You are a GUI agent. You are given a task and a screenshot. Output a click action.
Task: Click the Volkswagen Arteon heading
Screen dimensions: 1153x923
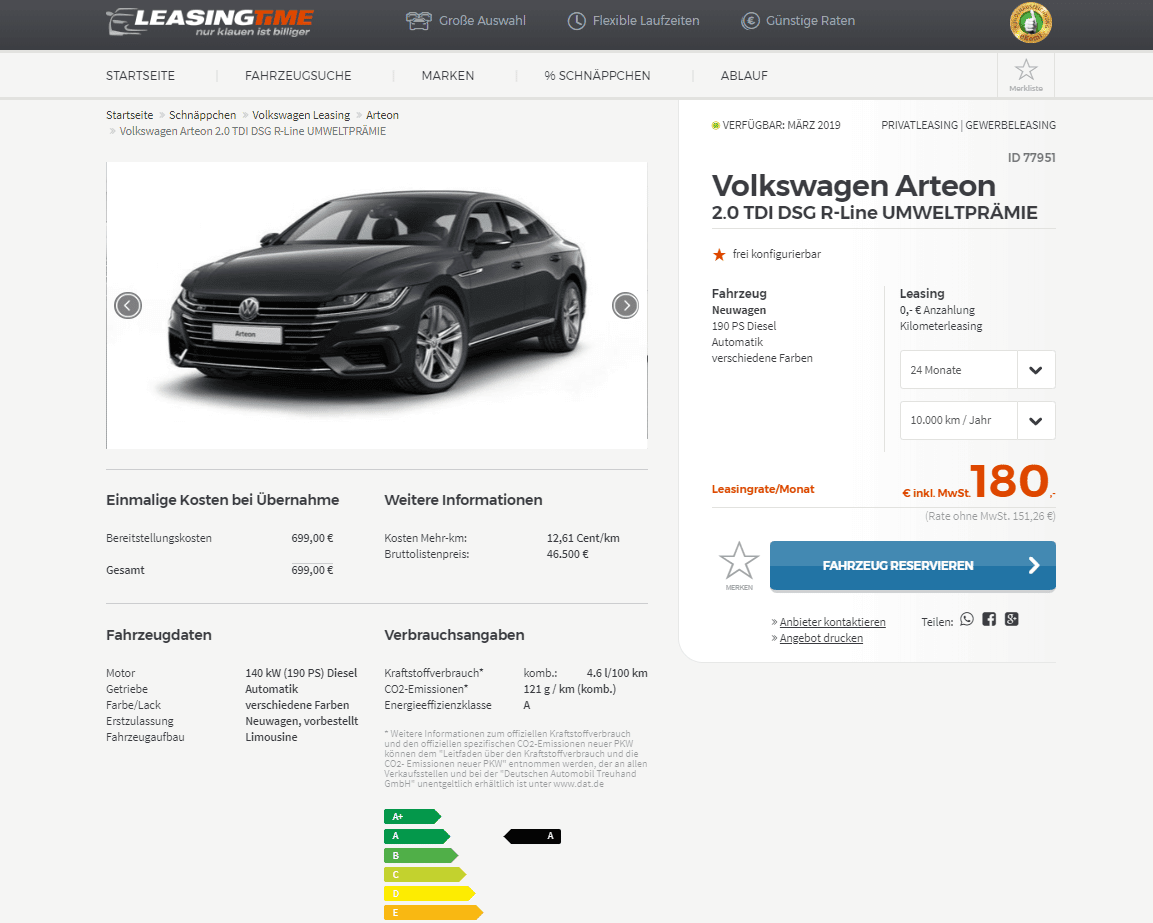854,186
